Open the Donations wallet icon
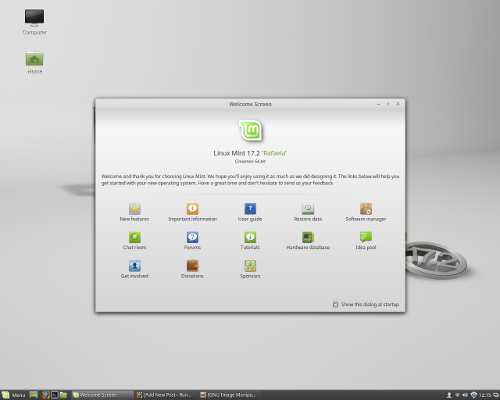Image resolution: width=500 pixels, height=400 pixels. [192, 266]
